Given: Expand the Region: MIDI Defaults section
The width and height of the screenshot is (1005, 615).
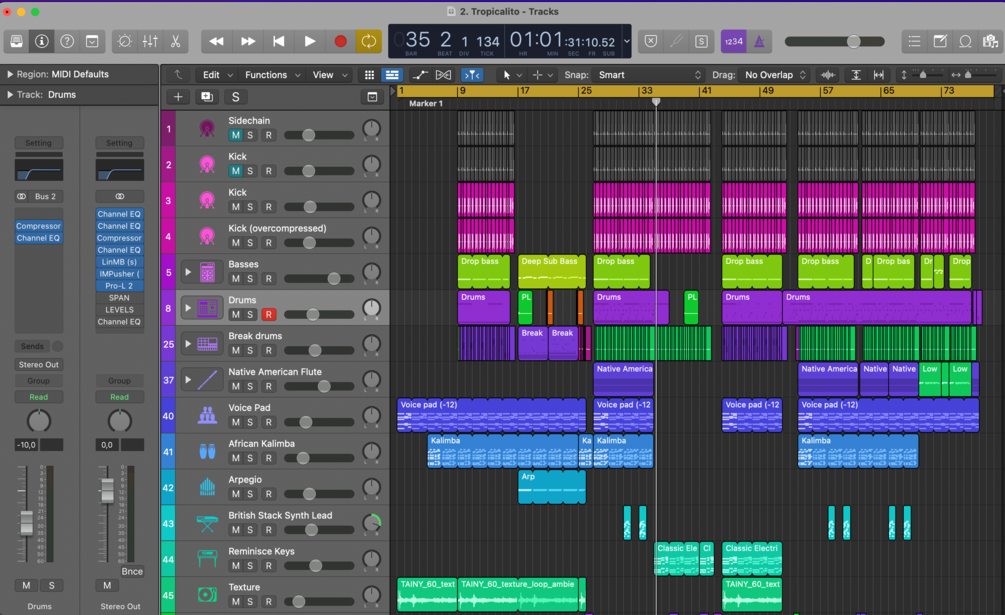Looking at the screenshot, I should click(x=10, y=74).
